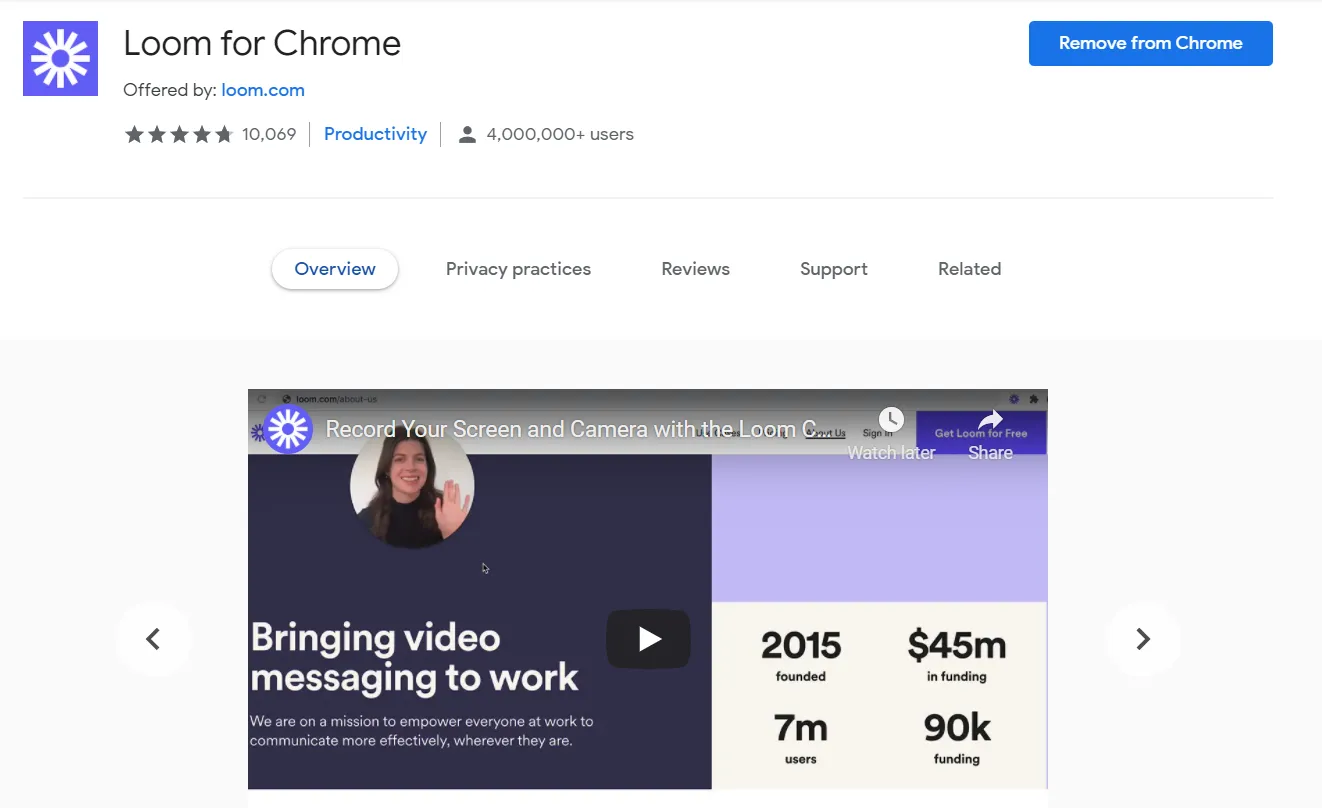Open the Productivity category link
1322x808 pixels.
point(375,134)
